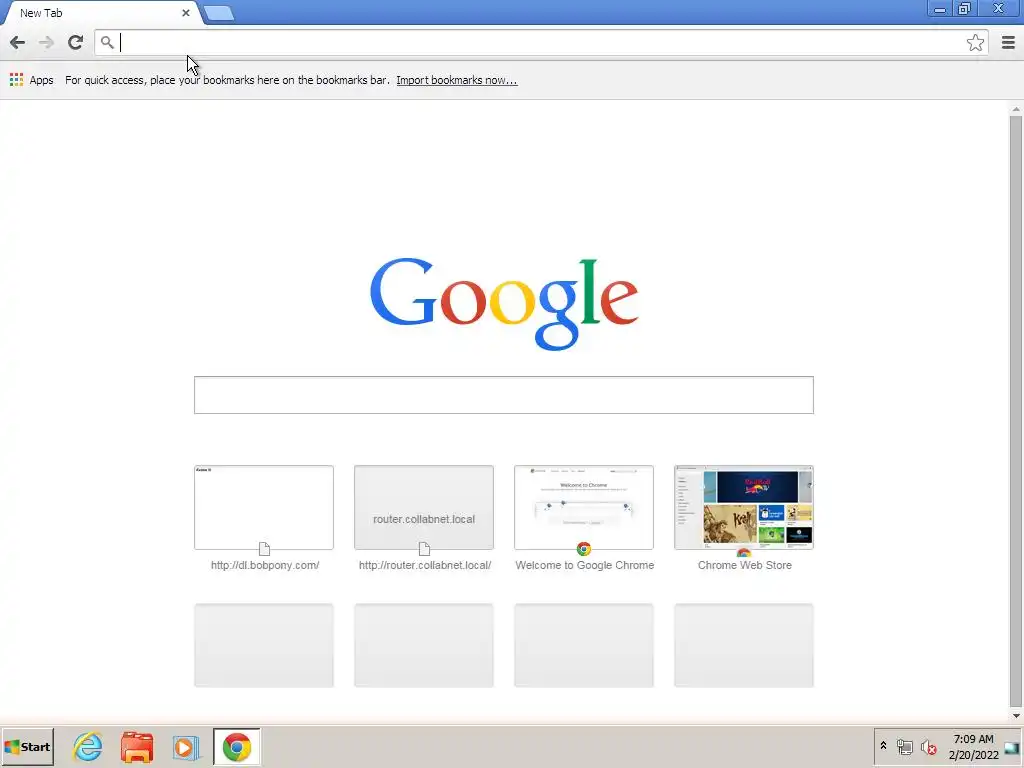Click the network tray icon

click(x=904, y=746)
